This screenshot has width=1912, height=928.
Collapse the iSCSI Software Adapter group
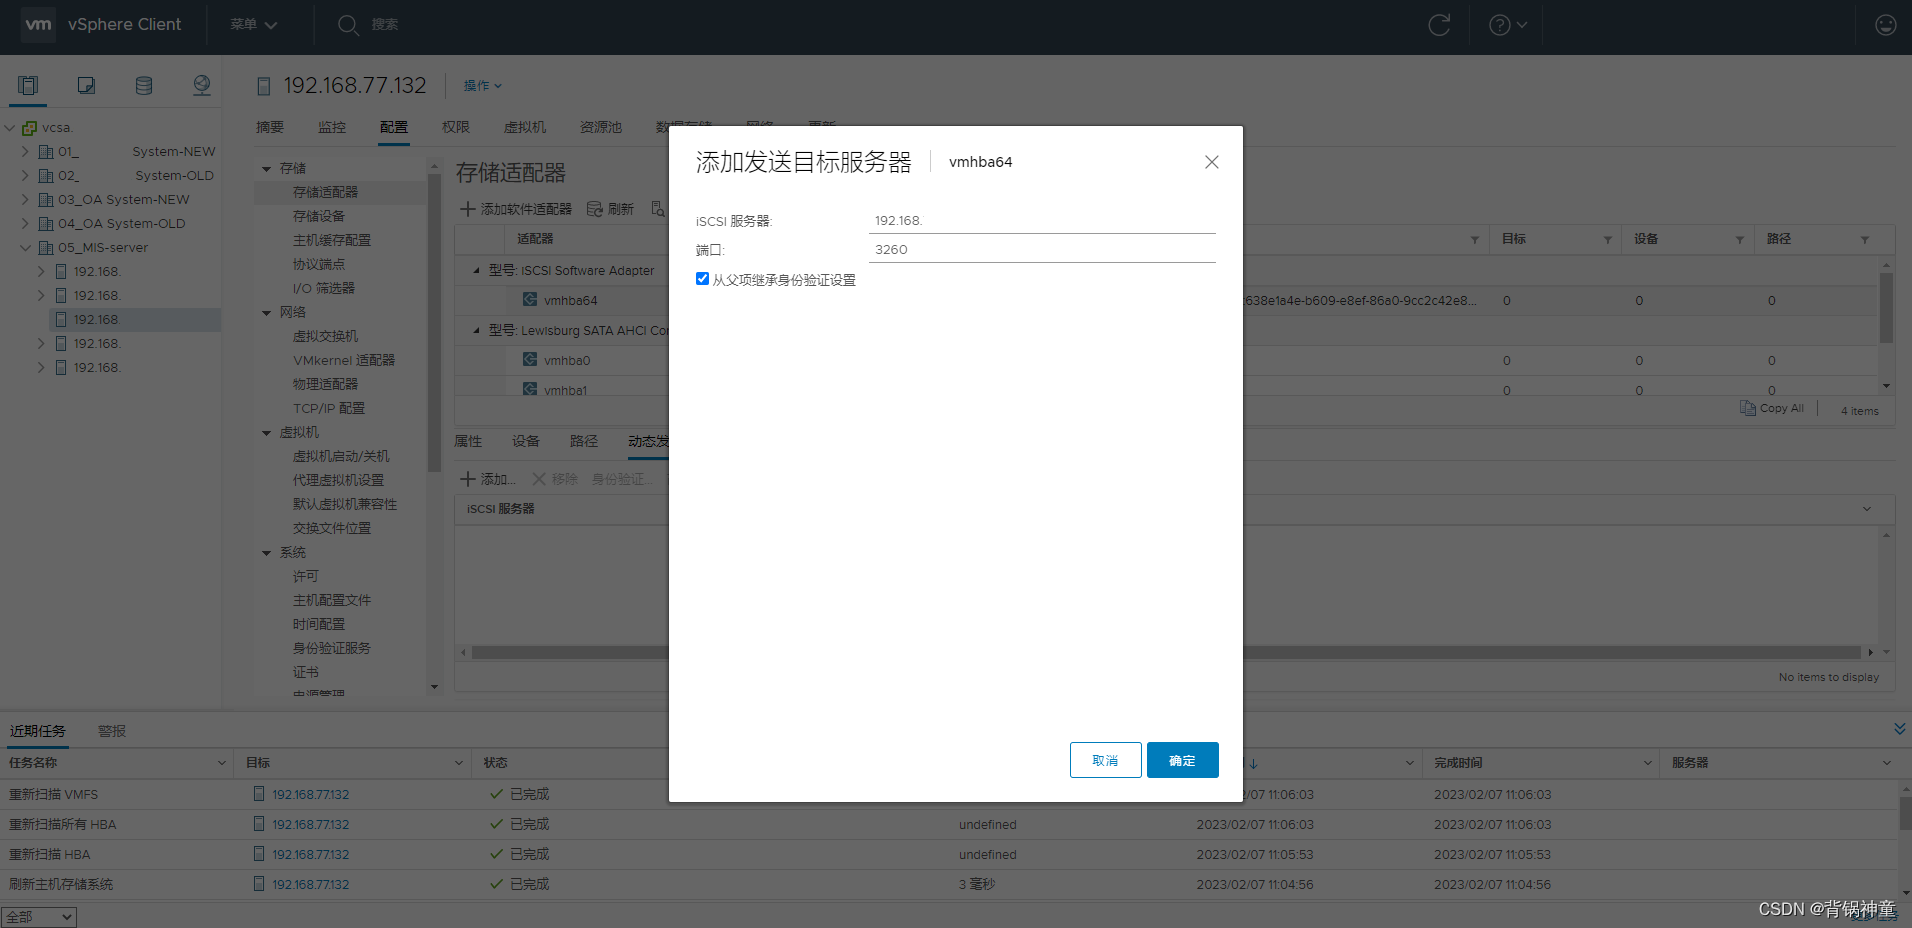pyautogui.click(x=476, y=270)
